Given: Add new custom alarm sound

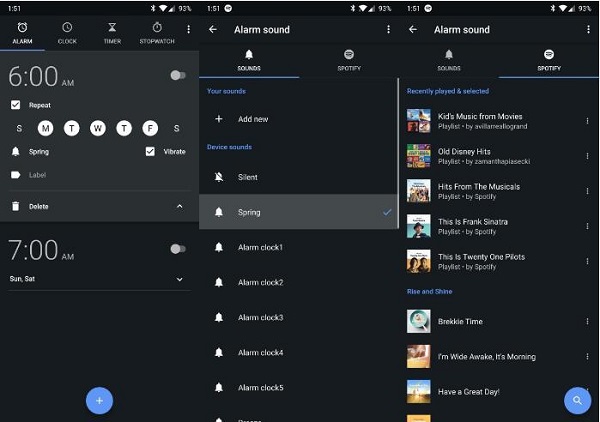Looking at the screenshot, I should coord(298,119).
